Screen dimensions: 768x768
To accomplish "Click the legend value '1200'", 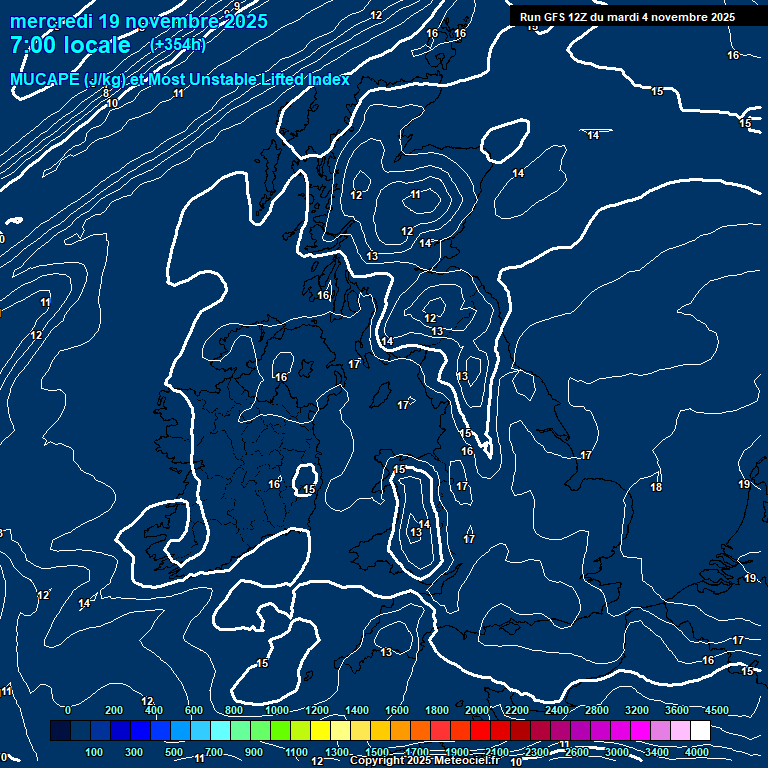I will click(317, 710).
